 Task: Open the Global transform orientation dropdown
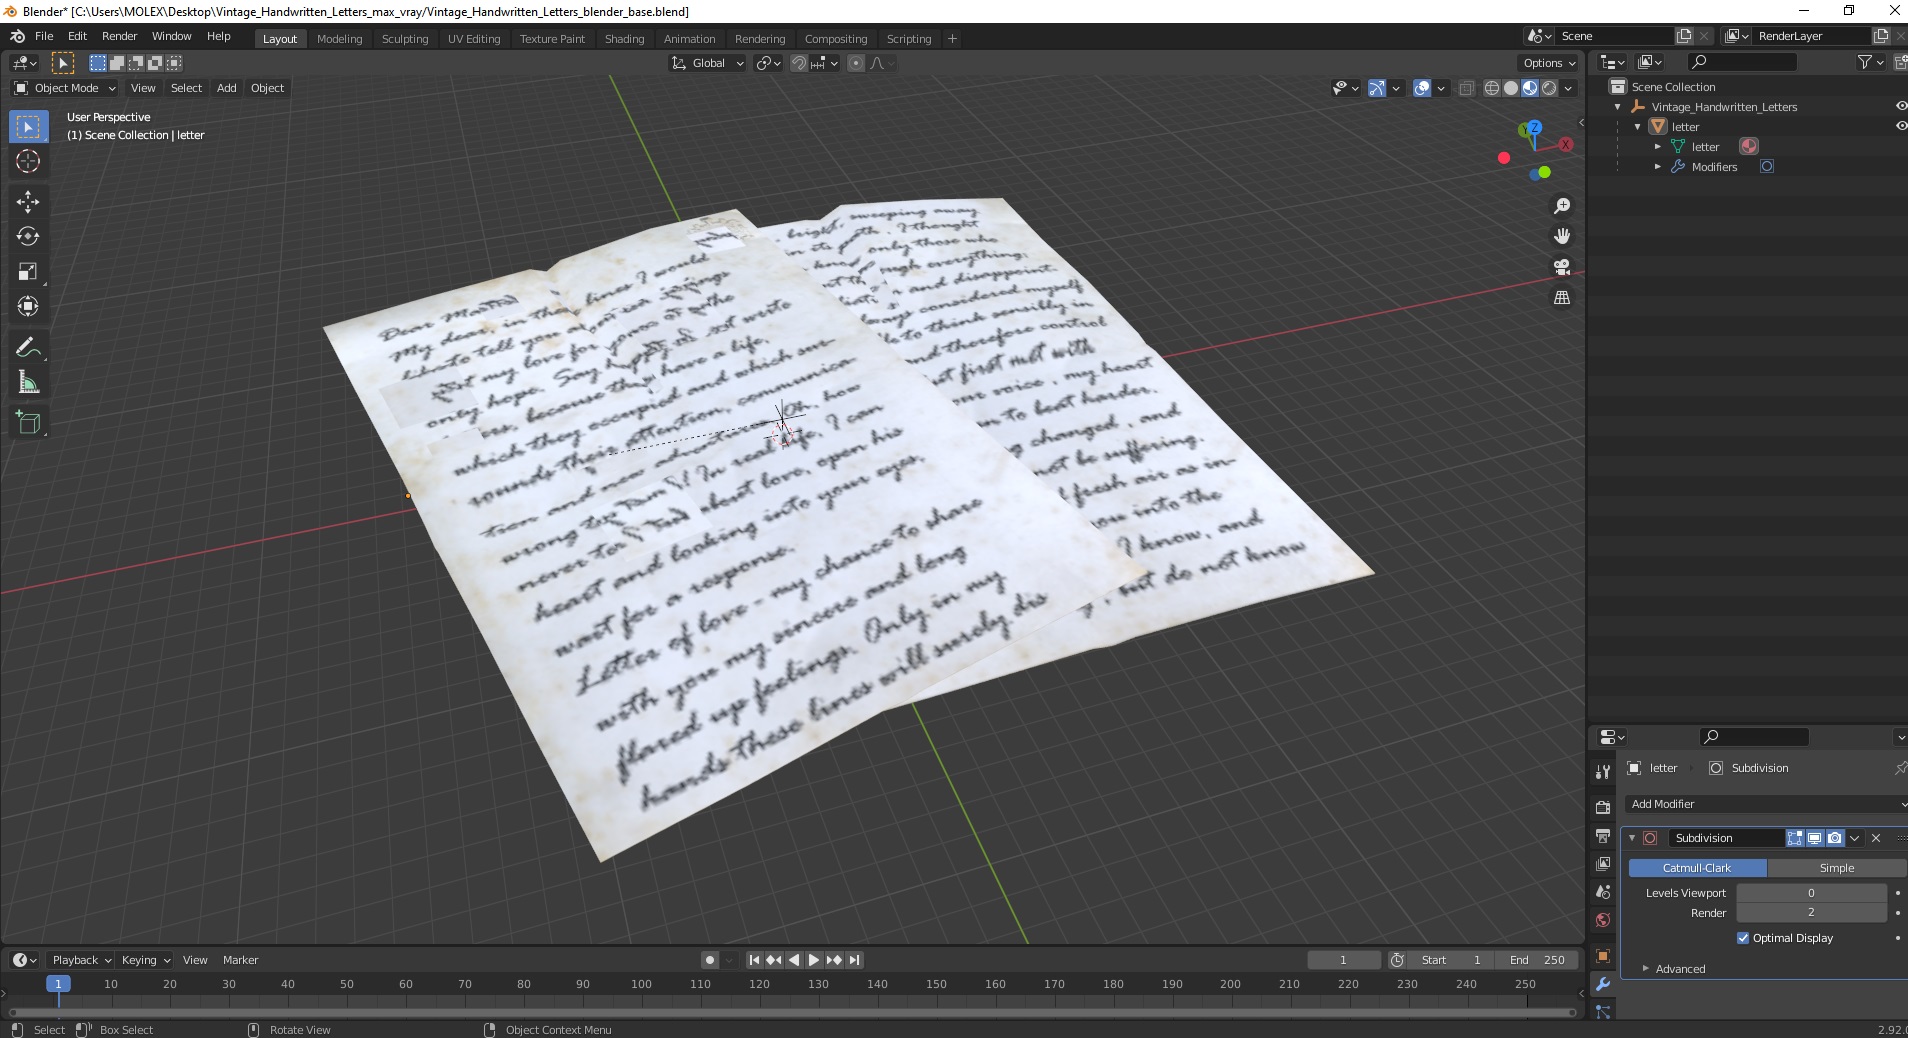[707, 63]
